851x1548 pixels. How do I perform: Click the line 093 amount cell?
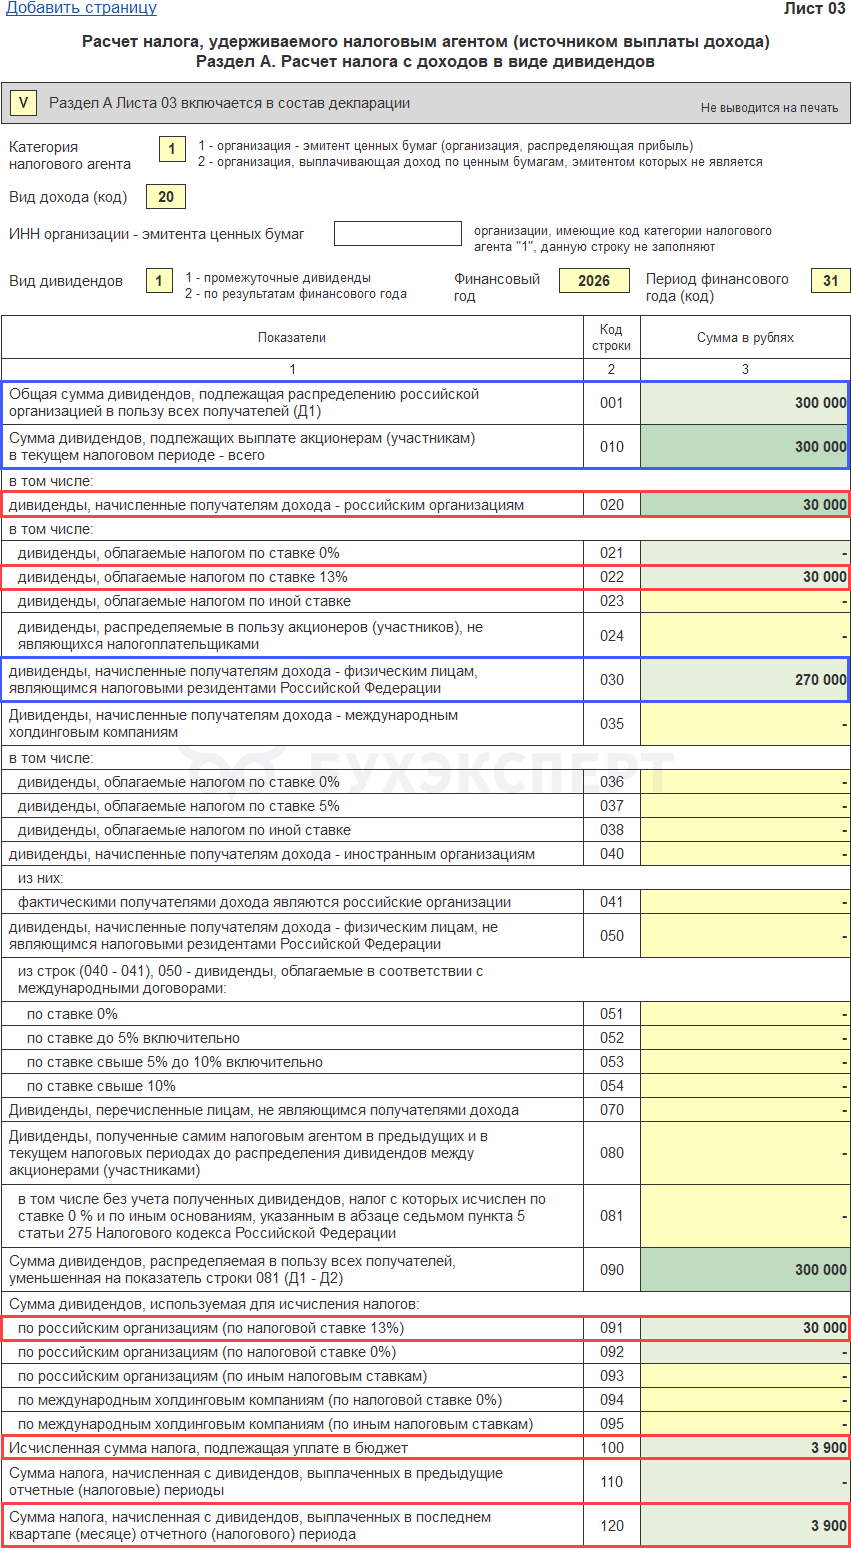tap(745, 1376)
